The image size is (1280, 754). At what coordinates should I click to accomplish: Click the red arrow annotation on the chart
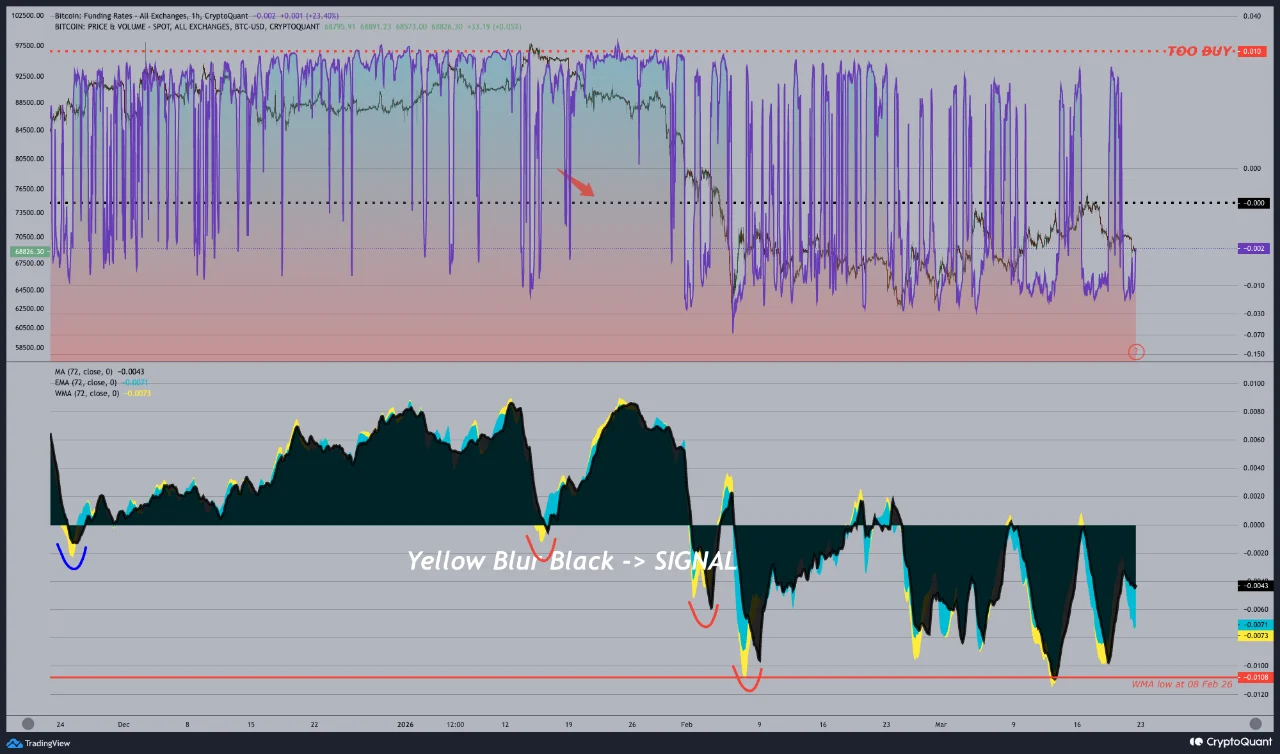(x=575, y=182)
